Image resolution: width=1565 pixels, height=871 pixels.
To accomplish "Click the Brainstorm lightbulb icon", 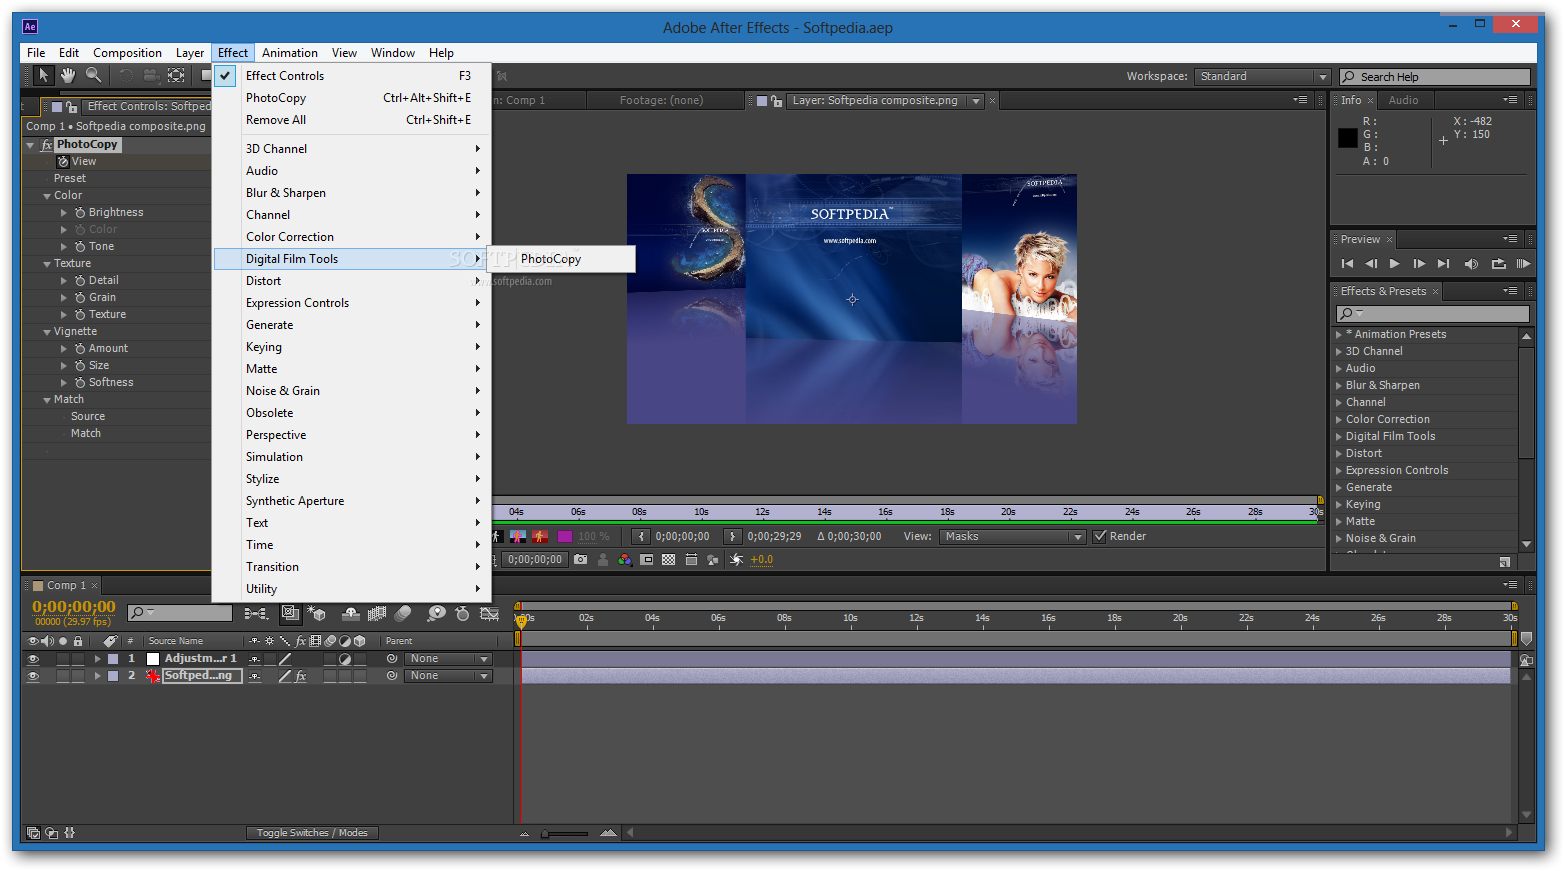I will coord(436,613).
